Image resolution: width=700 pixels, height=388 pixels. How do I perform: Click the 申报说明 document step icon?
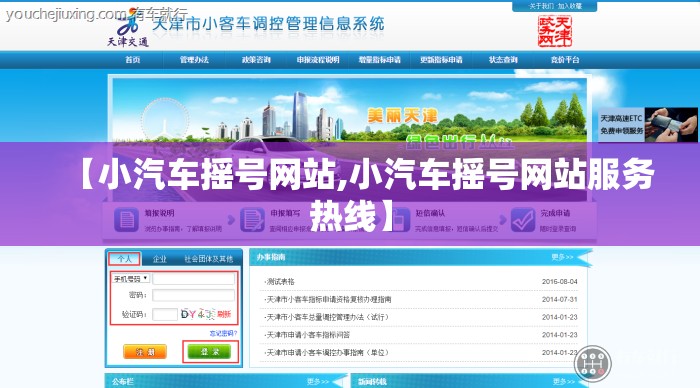point(126,220)
